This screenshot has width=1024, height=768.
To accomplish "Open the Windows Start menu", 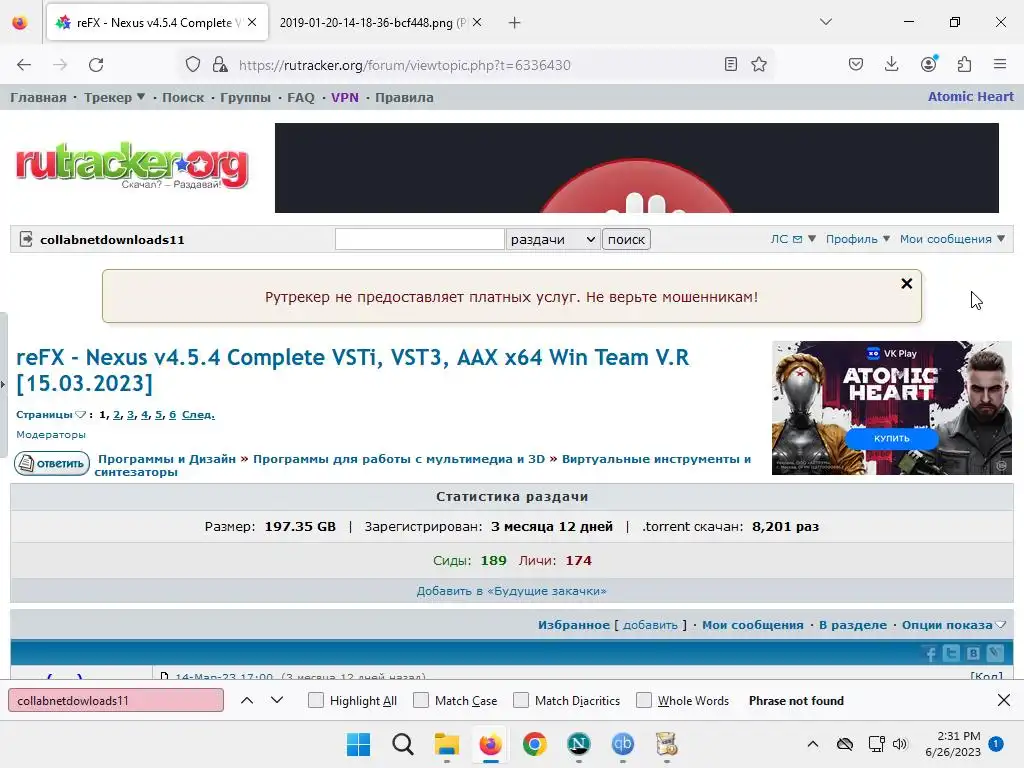I will click(359, 744).
